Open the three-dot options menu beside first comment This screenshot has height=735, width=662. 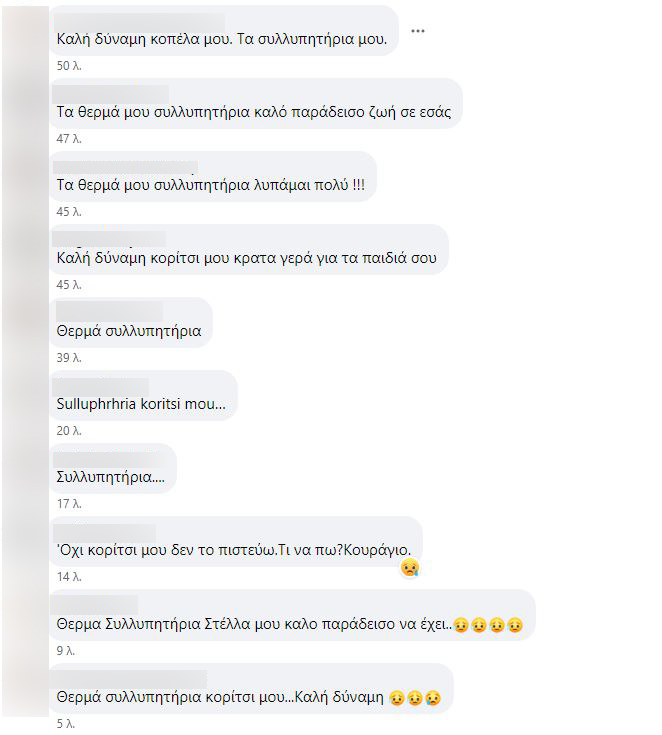(x=417, y=31)
